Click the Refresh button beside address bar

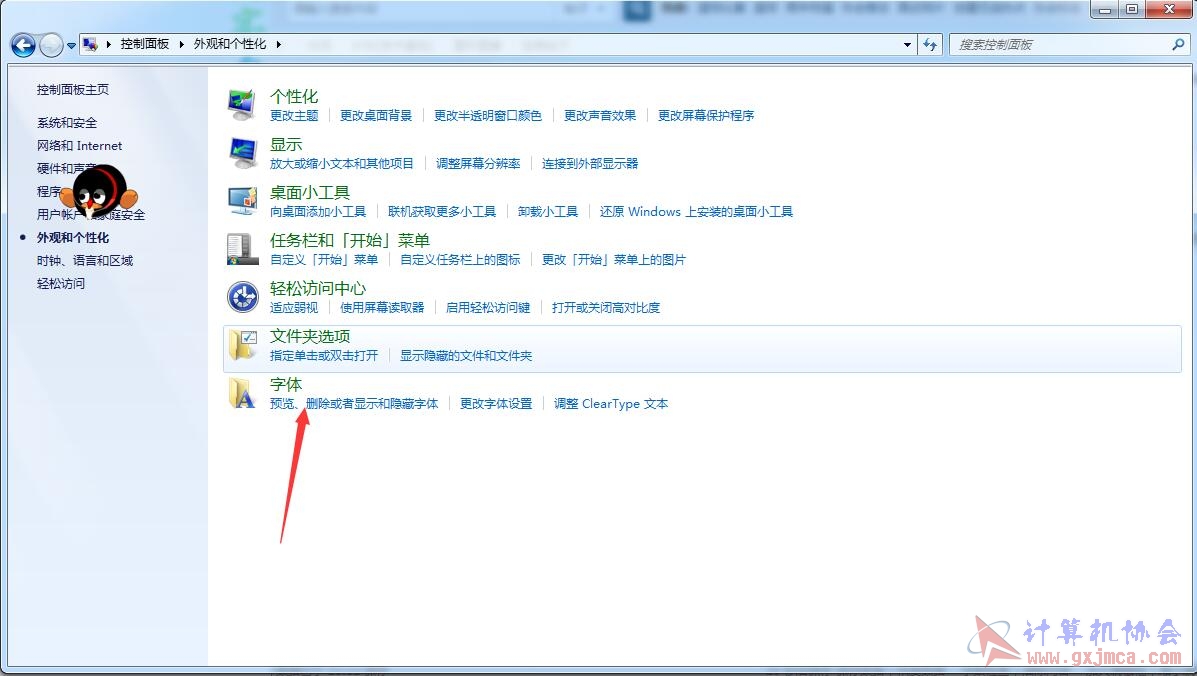coord(930,45)
